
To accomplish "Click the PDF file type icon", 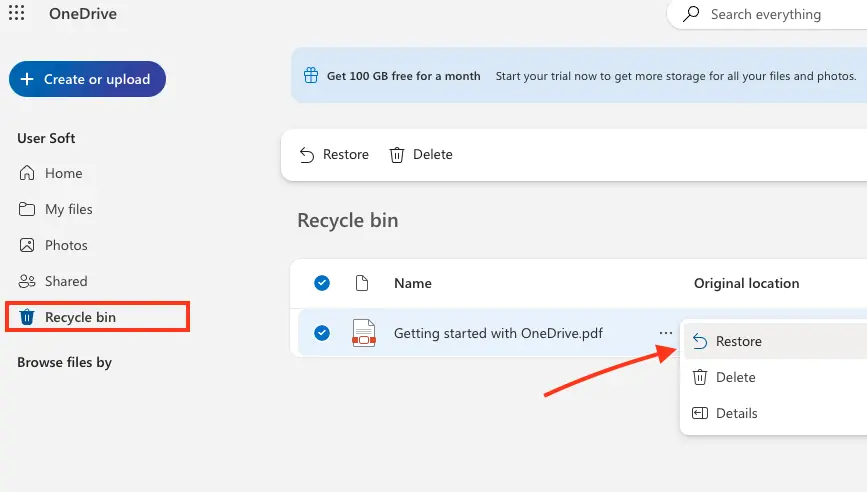I will pyautogui.click(x=363, y=333).
